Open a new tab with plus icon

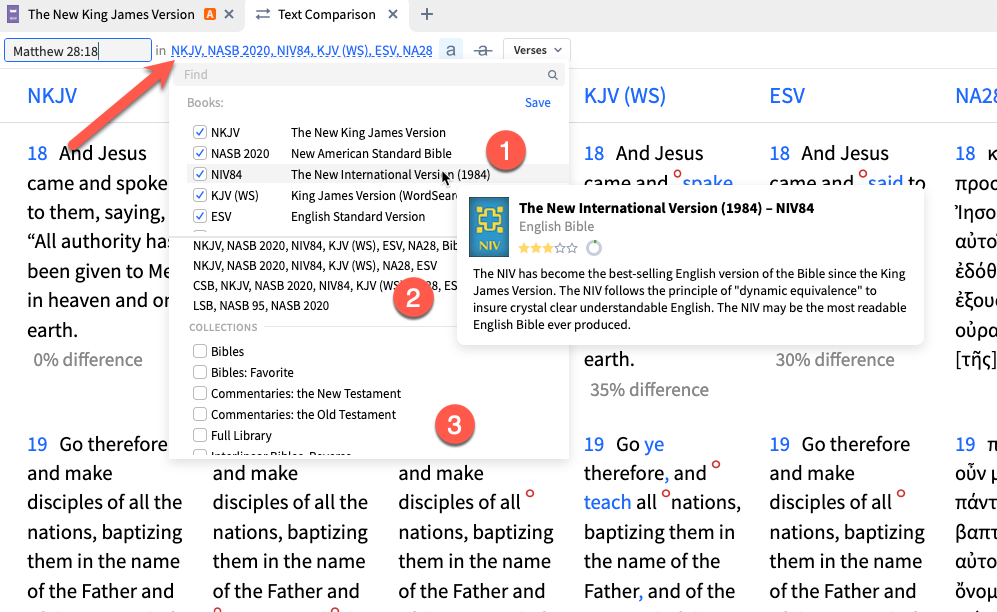point(427,14)
